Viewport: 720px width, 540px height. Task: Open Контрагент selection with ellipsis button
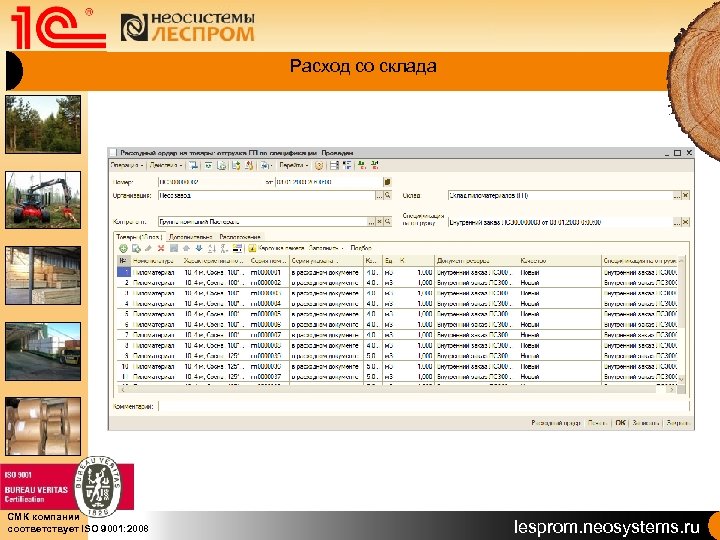pos(371,222)
